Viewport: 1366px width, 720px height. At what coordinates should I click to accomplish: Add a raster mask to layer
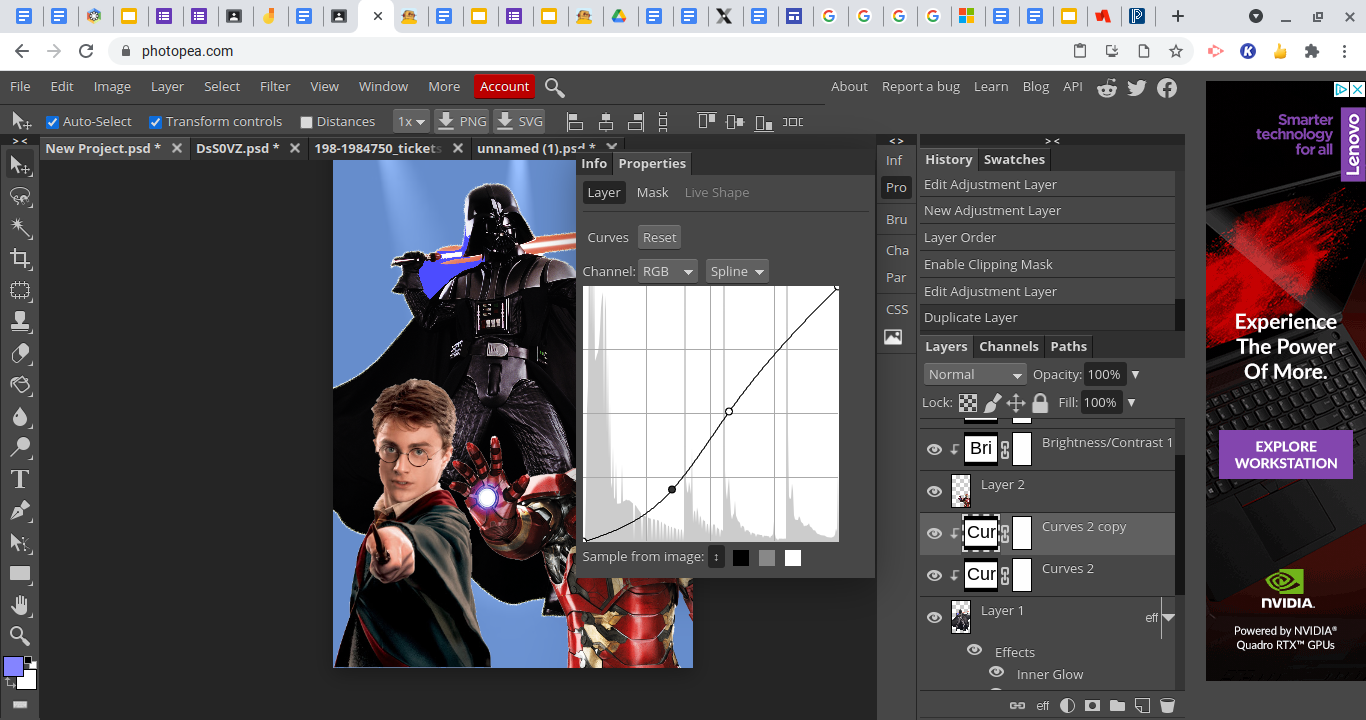(1092, 705)
